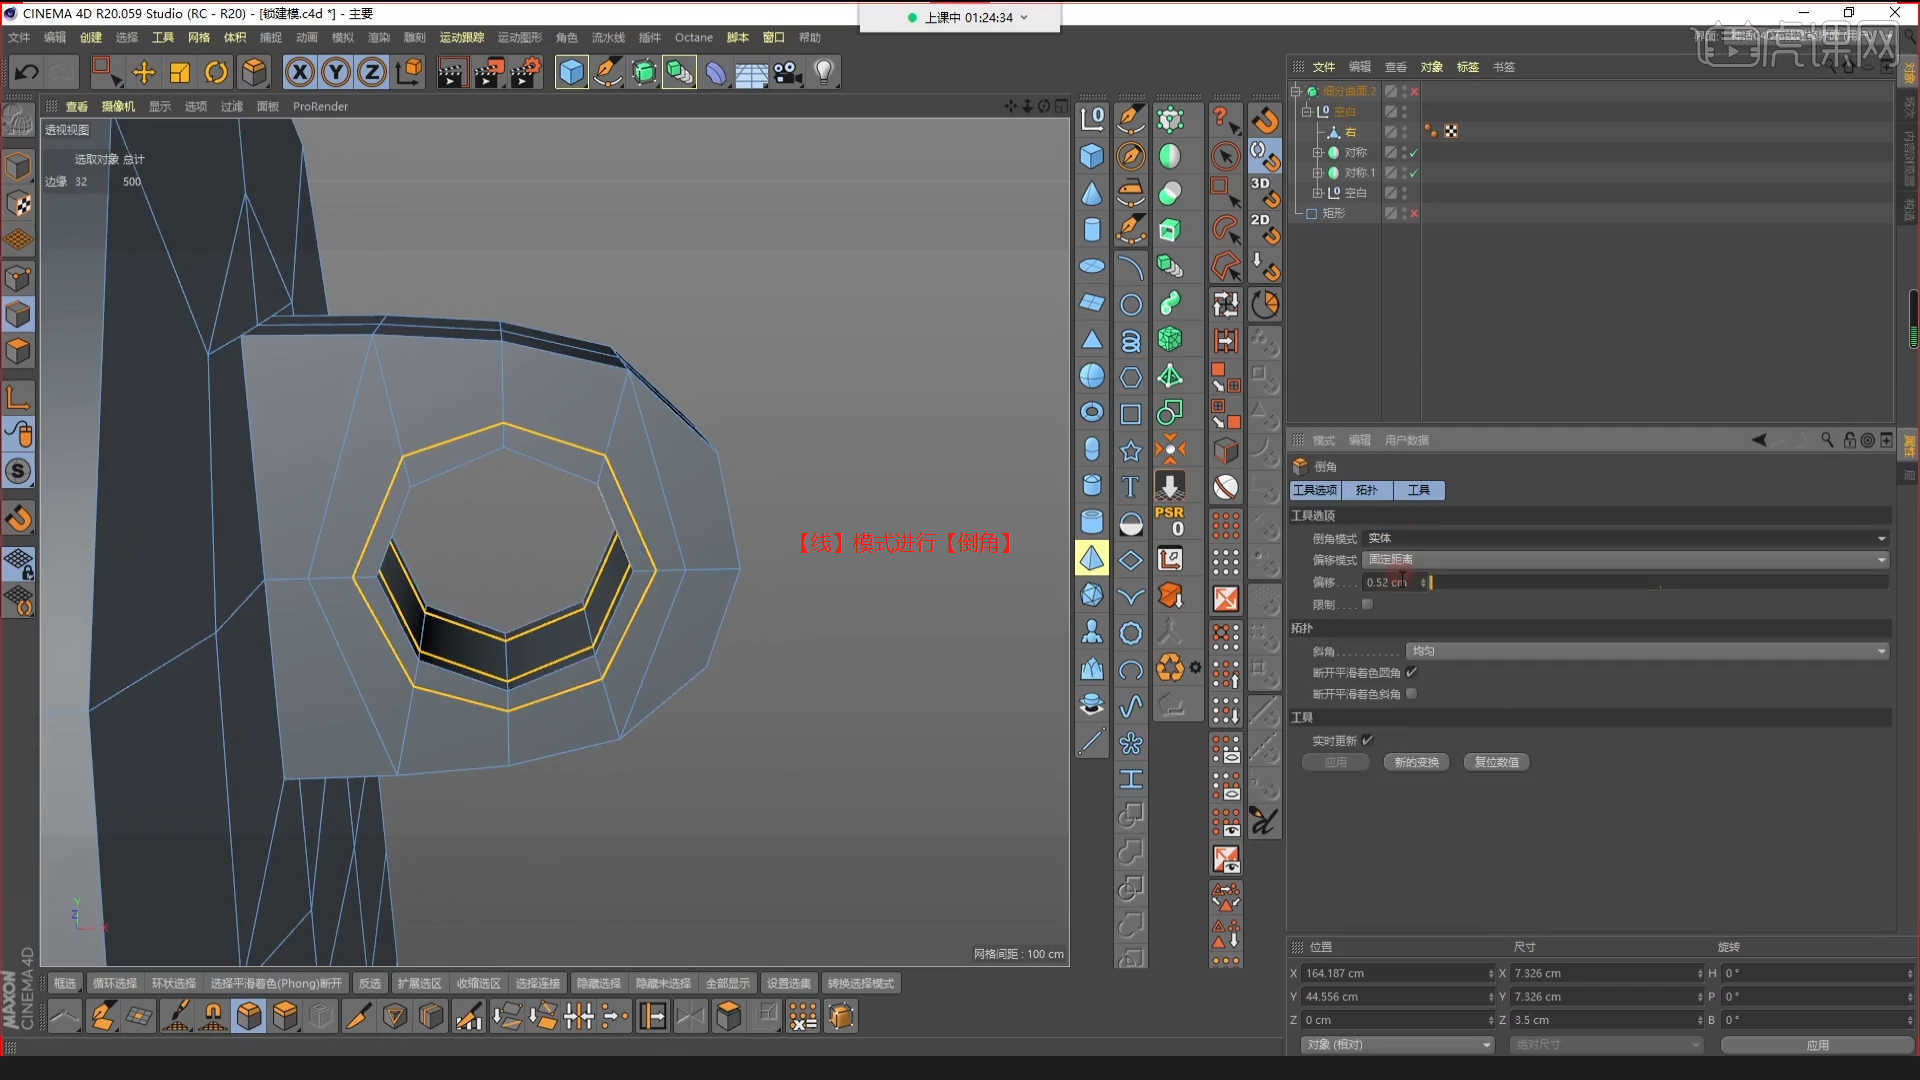Image resolution: width=1920 pixels, height=1080 pixels.
Task: Open the session timer dropdown arrow
Action: 1024,17
